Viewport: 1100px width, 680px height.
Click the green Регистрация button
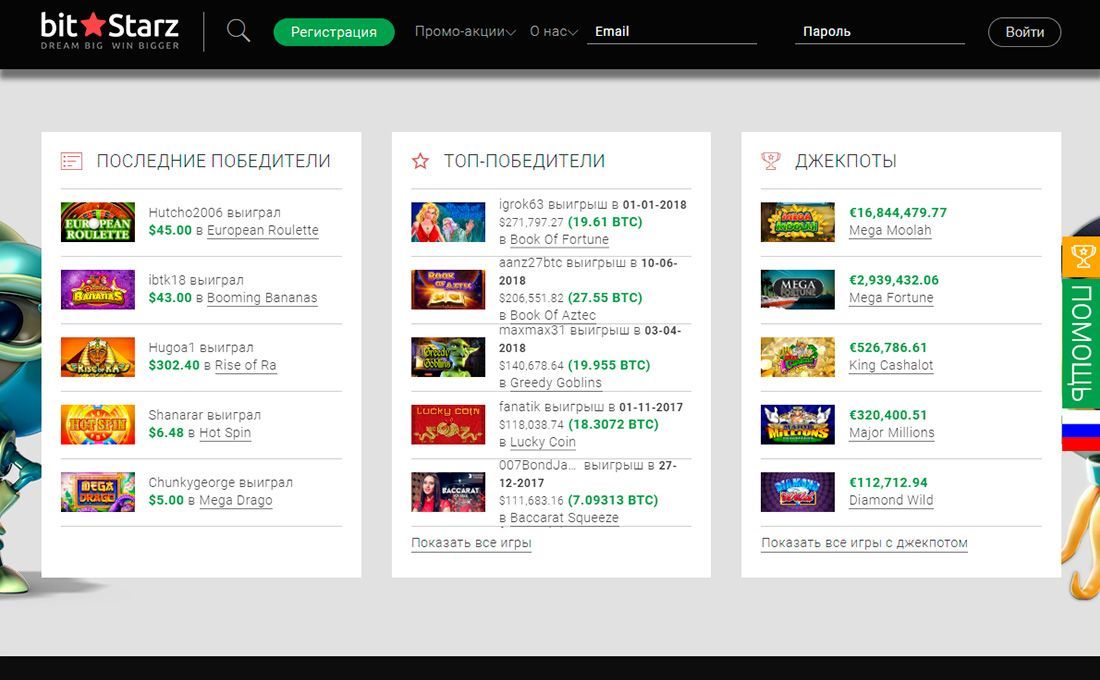click(334, 32)
